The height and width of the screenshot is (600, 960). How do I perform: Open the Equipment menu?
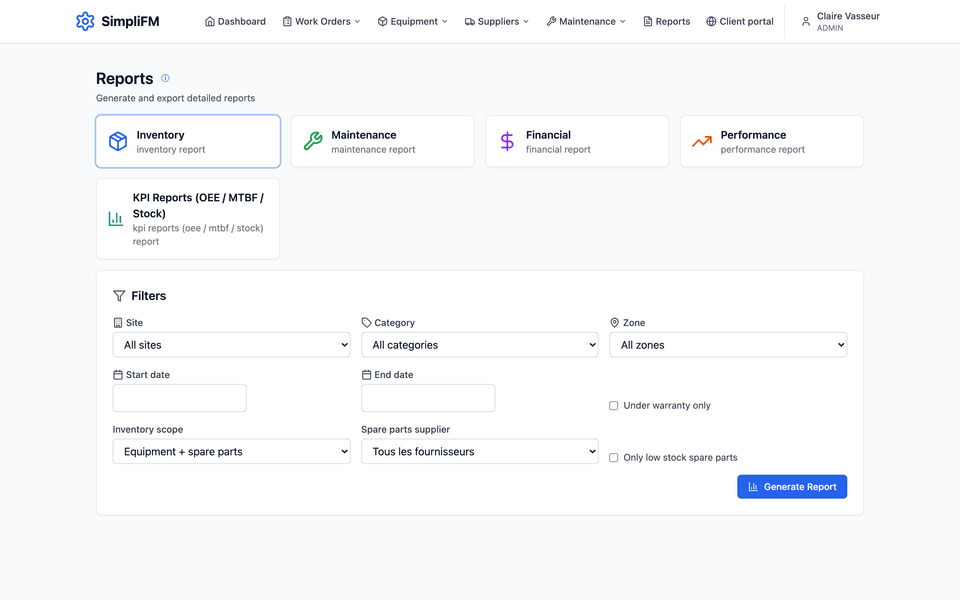pos(413,21)
